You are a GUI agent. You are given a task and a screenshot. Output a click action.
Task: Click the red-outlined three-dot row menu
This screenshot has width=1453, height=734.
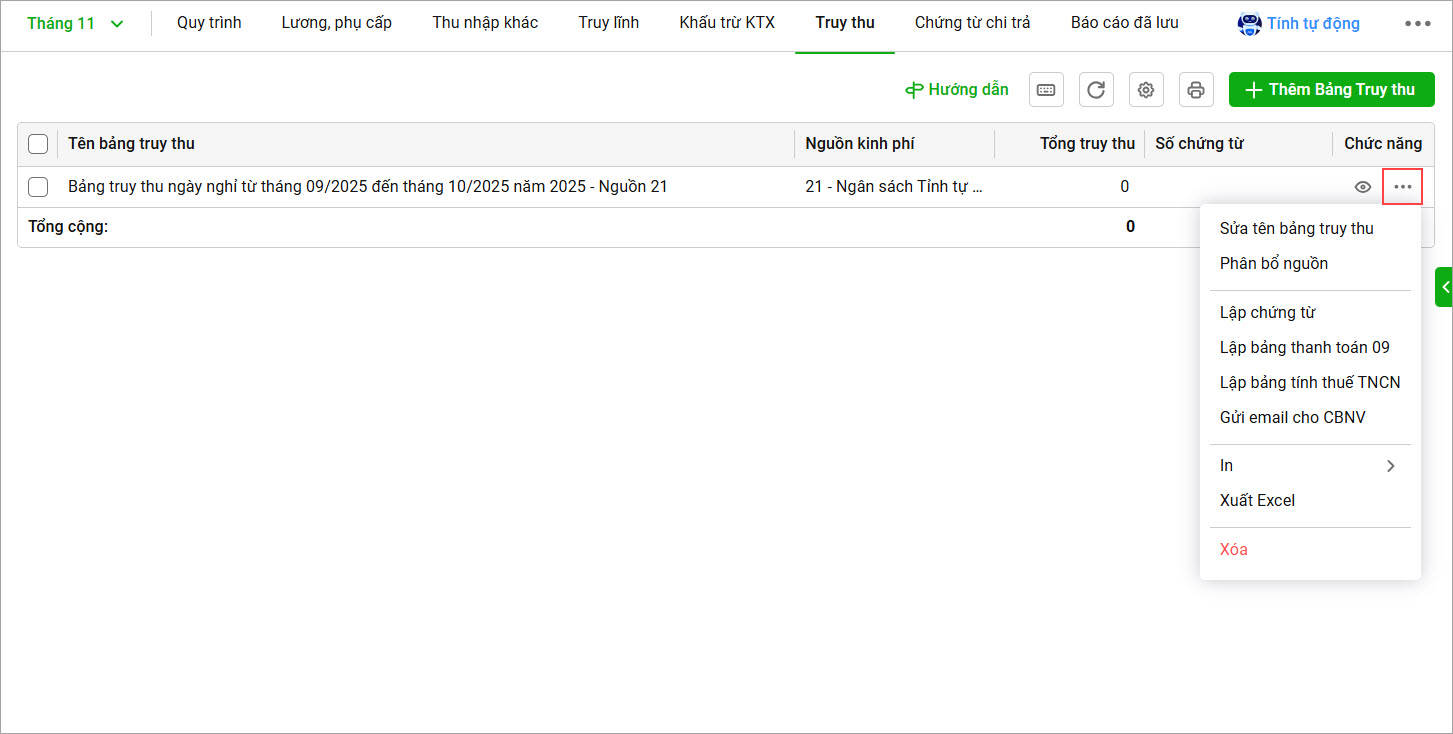1402,187
